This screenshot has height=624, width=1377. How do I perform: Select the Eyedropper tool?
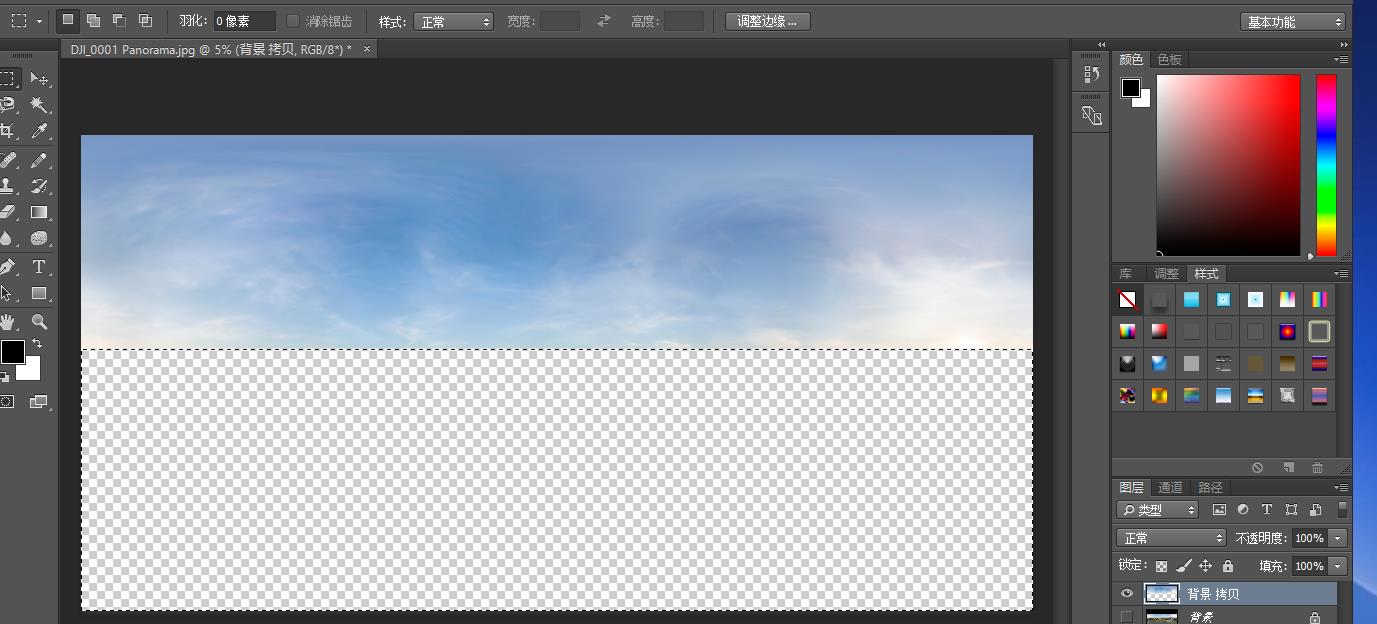click(x=39, y=131)
